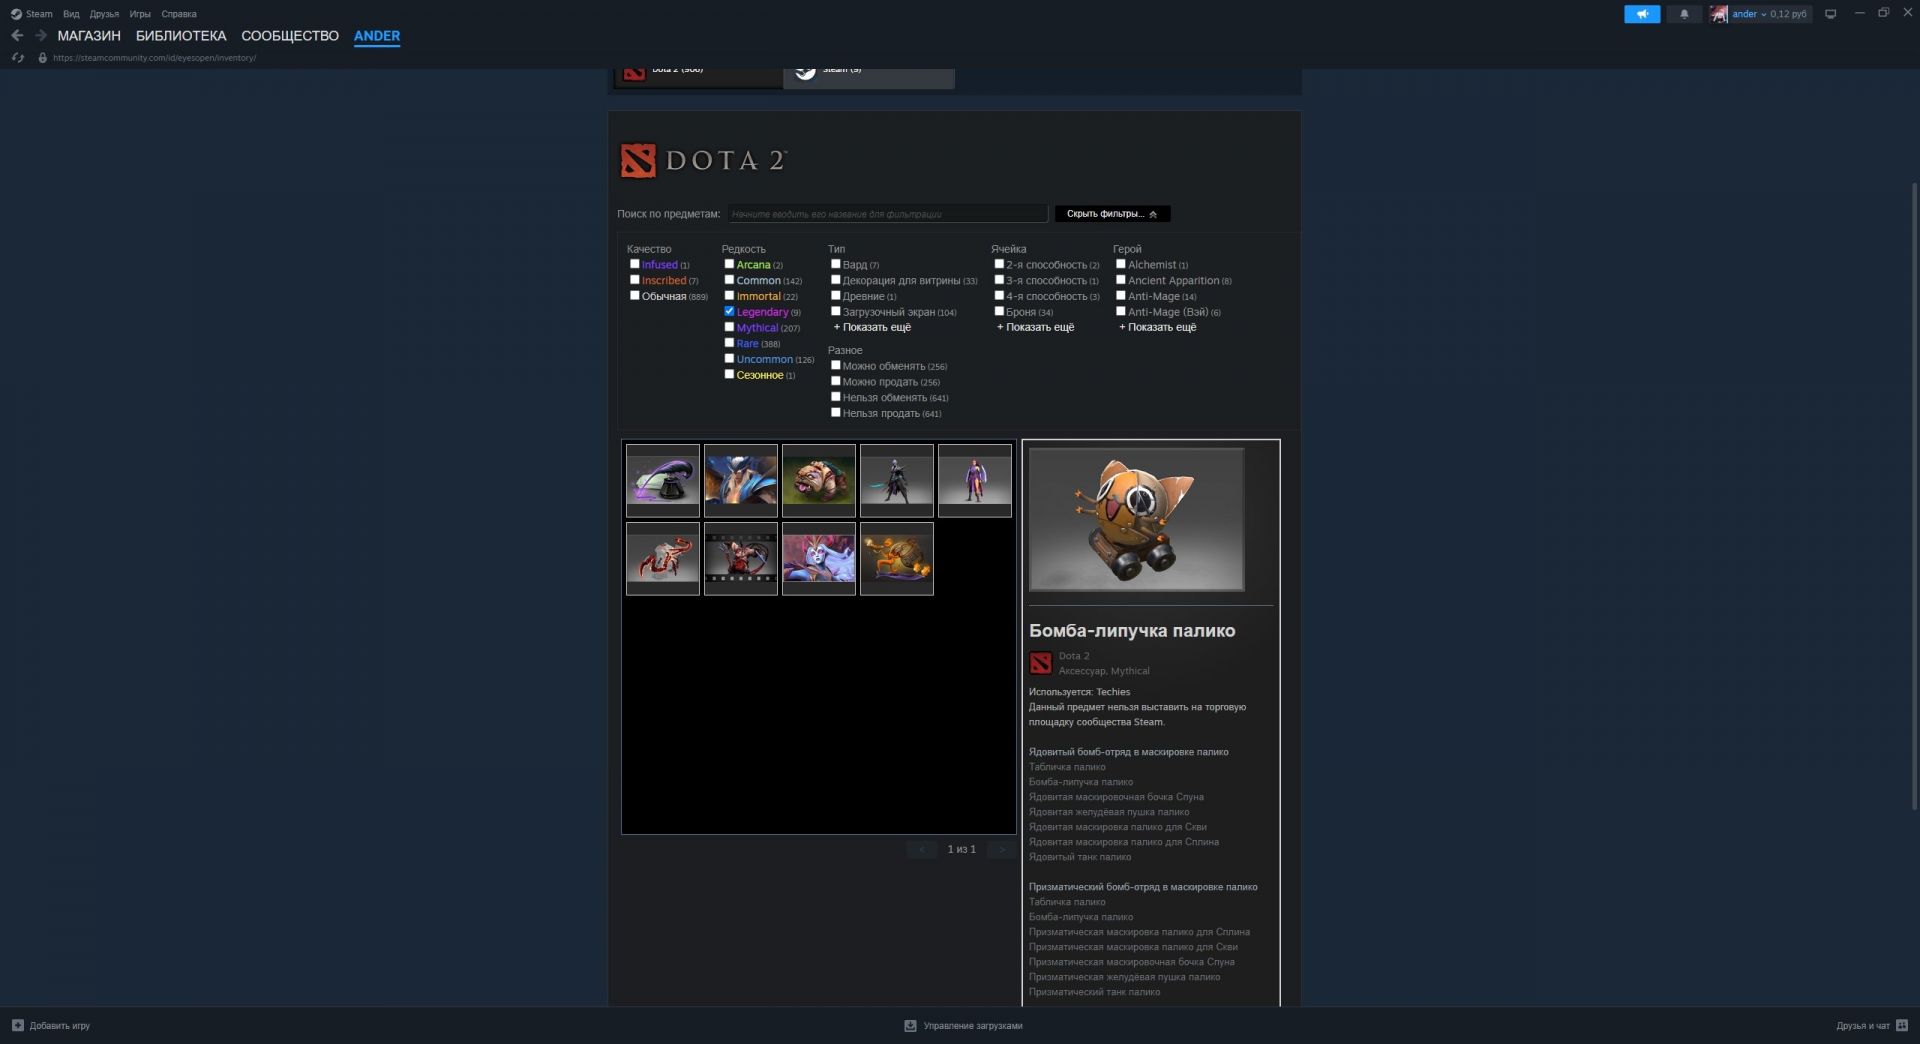The height and width of the screenshot is (1044, 1920).
Task: Click the Add Game plus icon
Action: tap(17, 1026)
